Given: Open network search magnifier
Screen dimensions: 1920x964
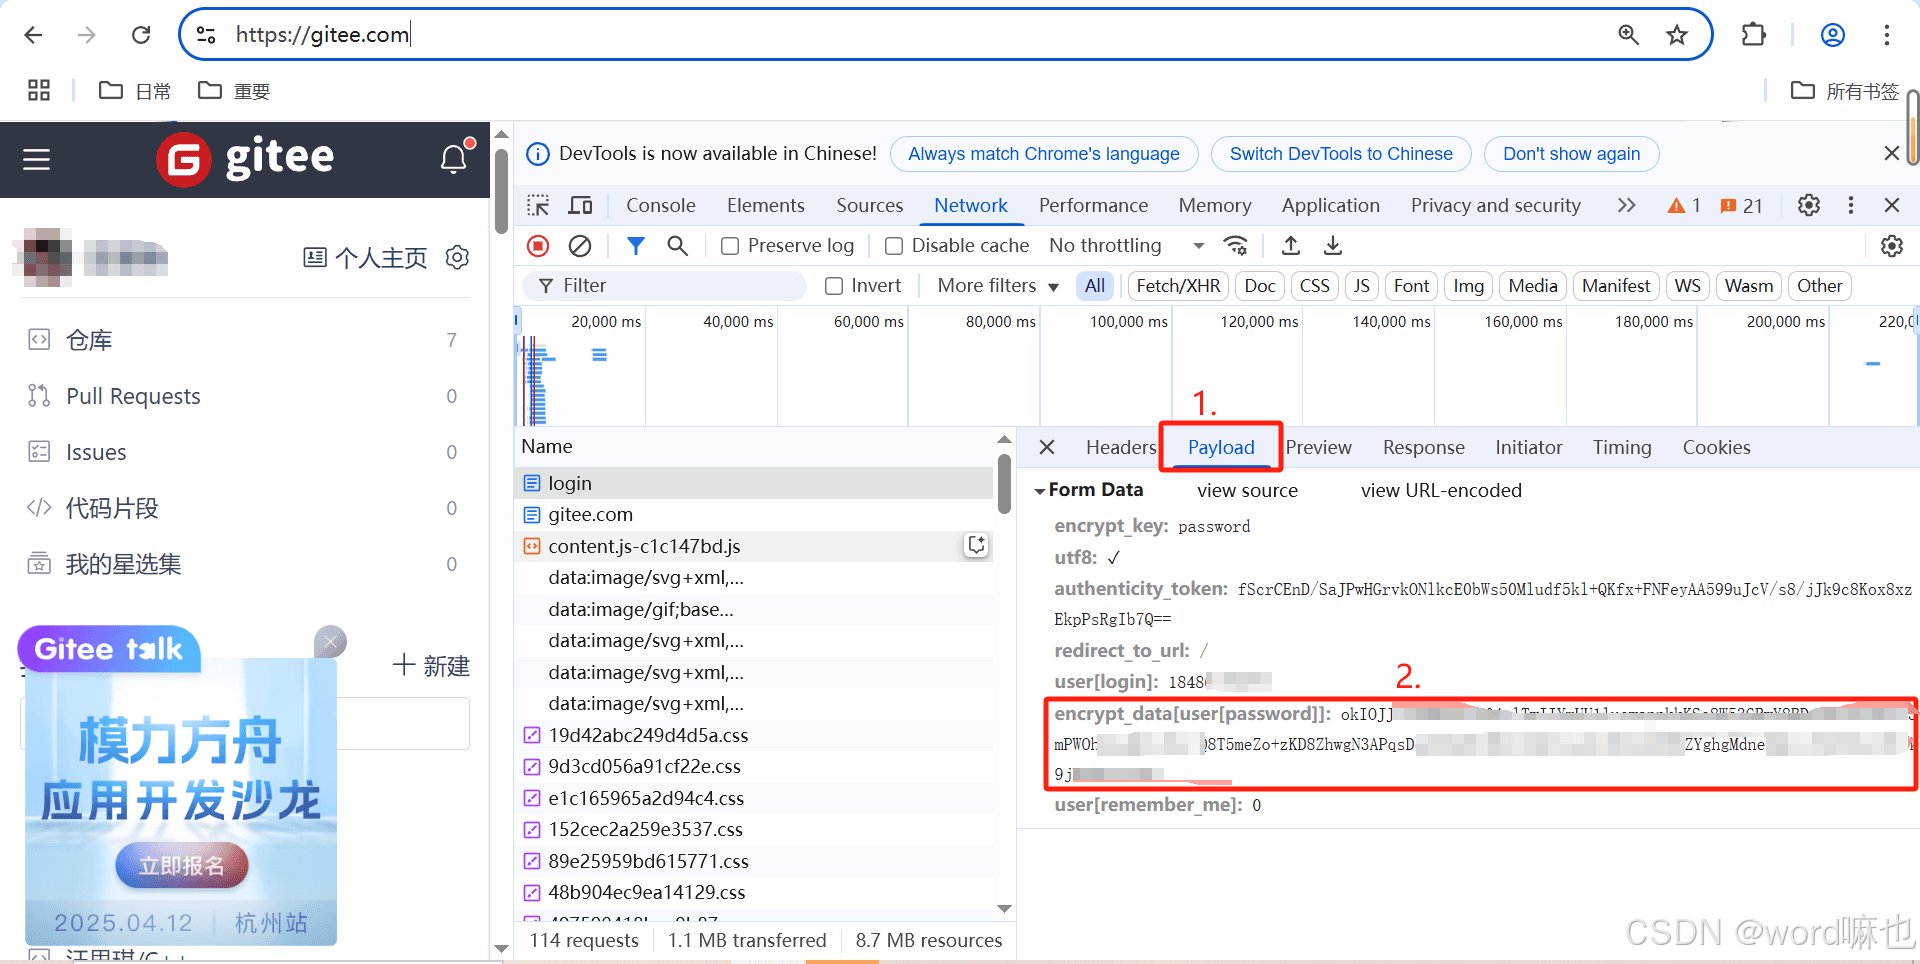Looking at the screenshot, I should [678, 245].
